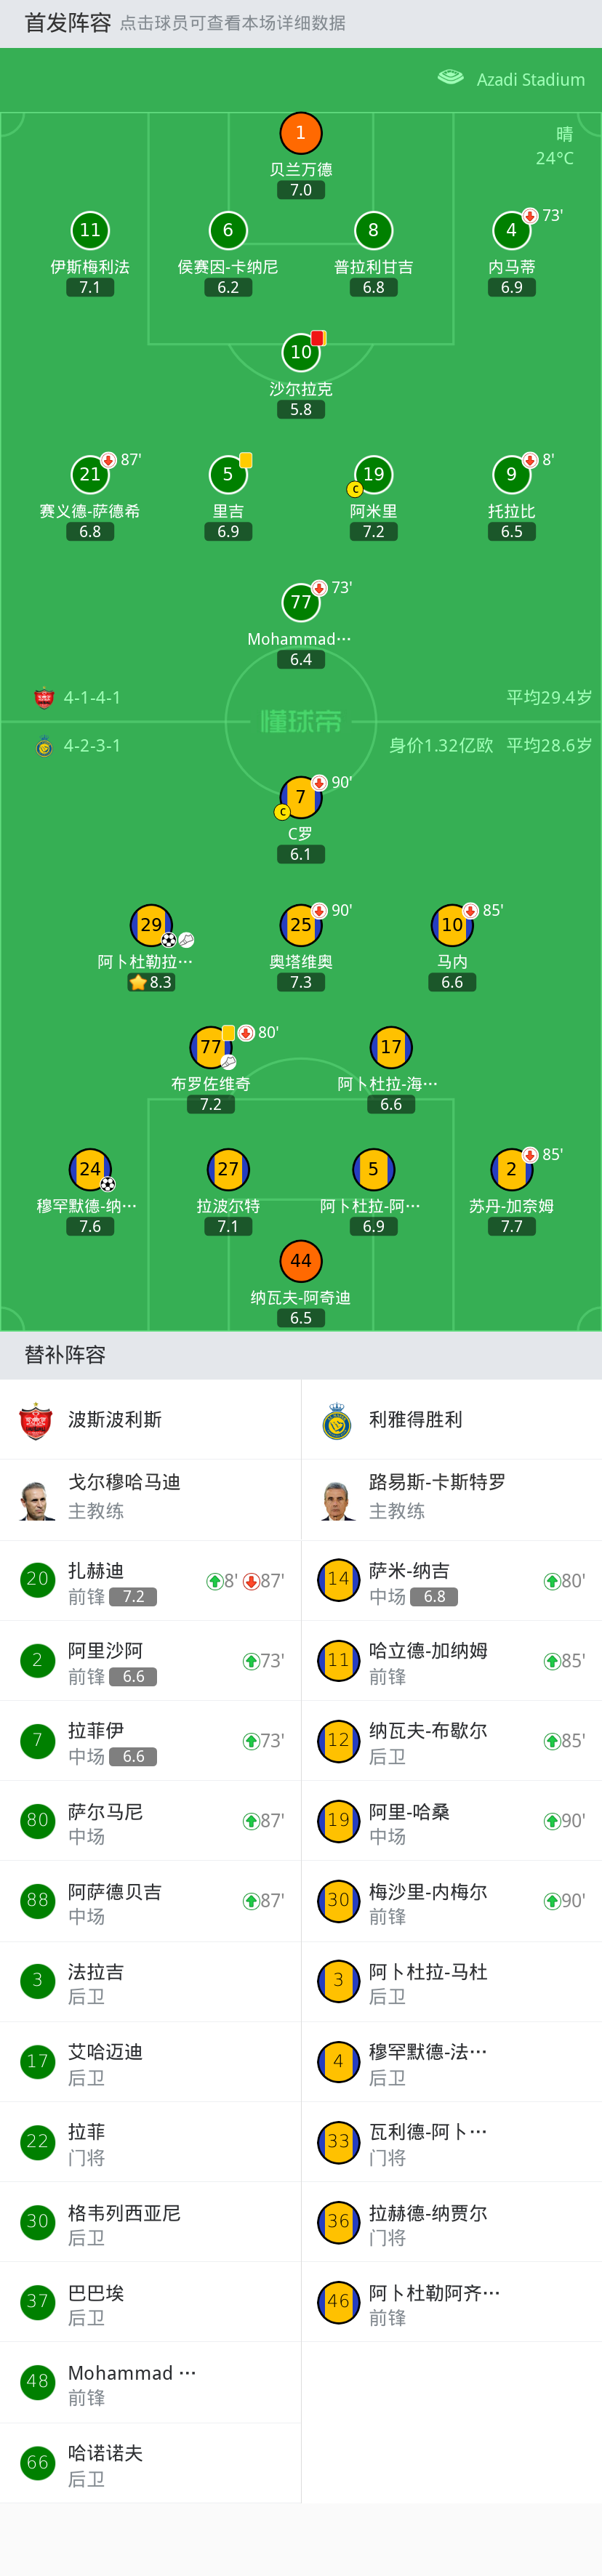Image resolution: width=602 pixels, height=2576 pixels.
Task: Click the star icon next to 8.3 rating
Action: [137, 982]
